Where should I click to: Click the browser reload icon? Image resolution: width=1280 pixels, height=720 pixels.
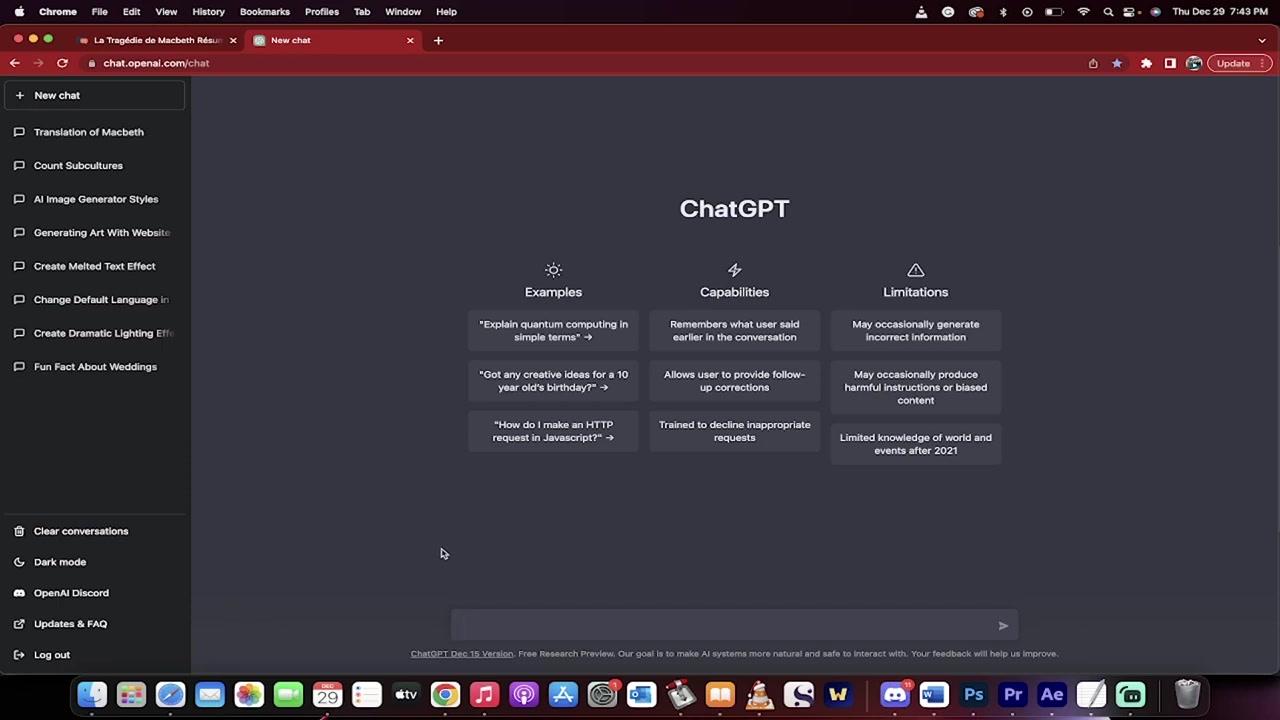click(62, 63)
